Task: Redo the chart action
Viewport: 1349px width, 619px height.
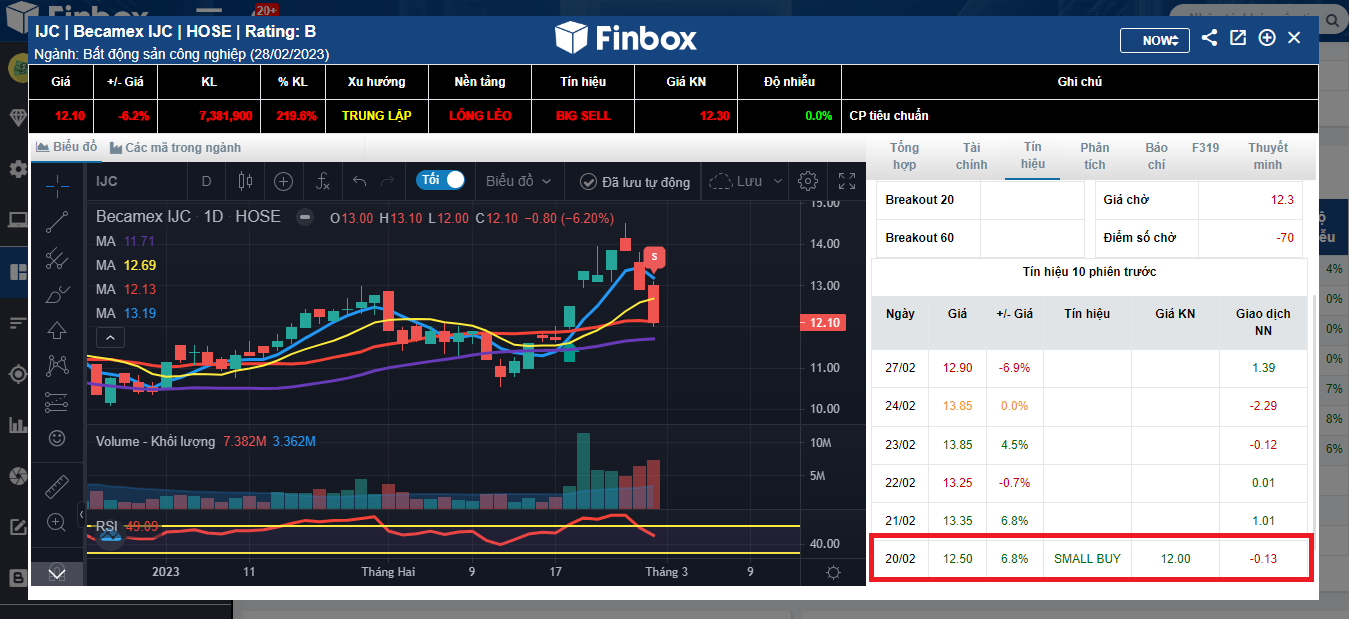Action: [388, 181]
